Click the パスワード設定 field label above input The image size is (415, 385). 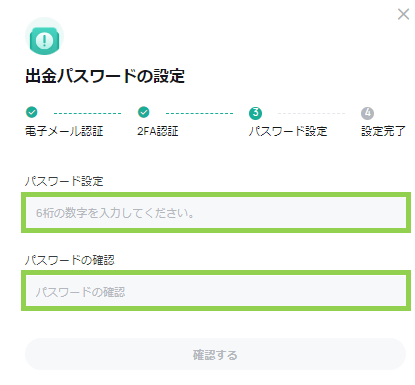64,181
